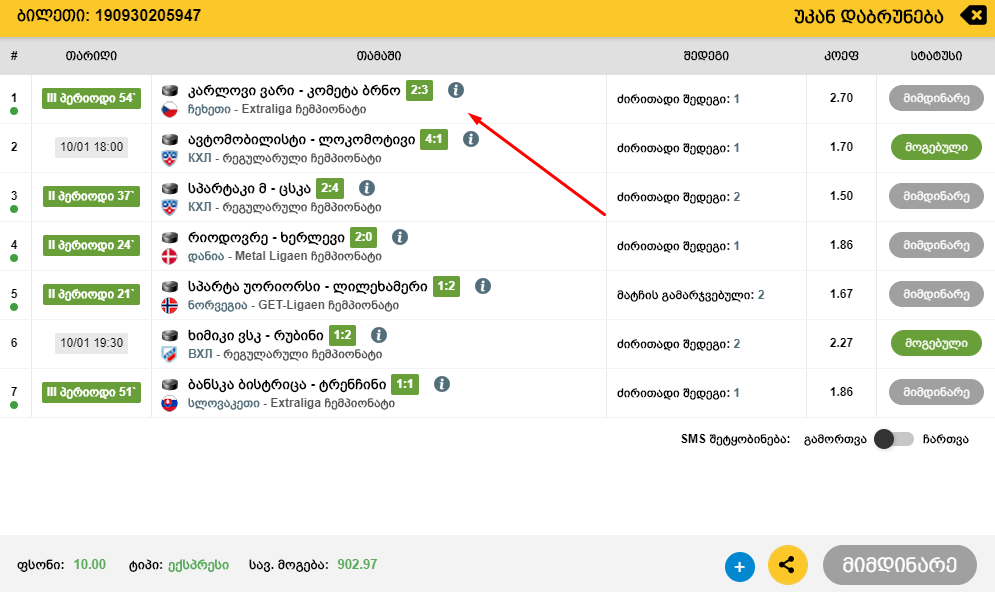Click the Denmark flag icon beside დანია

tap(169, 256)
